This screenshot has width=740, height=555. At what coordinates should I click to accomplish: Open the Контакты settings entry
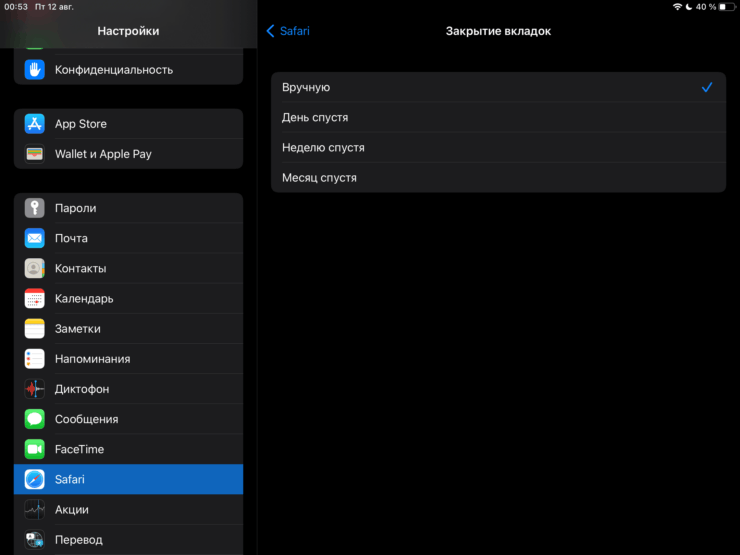(x=128, y=268)
